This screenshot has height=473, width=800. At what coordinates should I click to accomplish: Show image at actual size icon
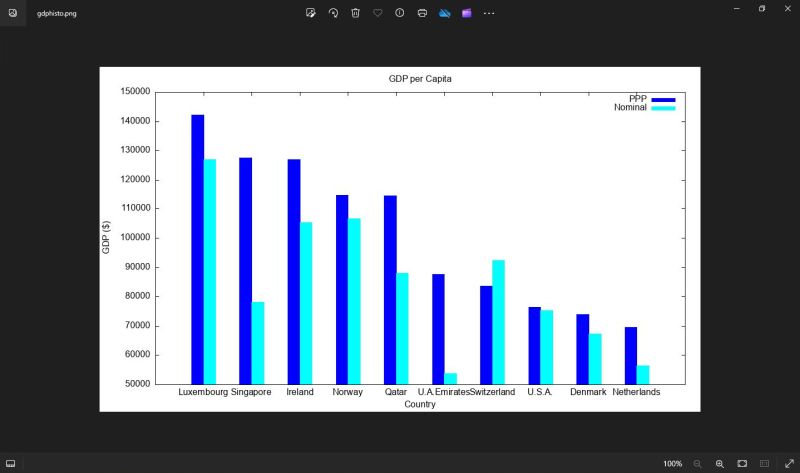764,463
